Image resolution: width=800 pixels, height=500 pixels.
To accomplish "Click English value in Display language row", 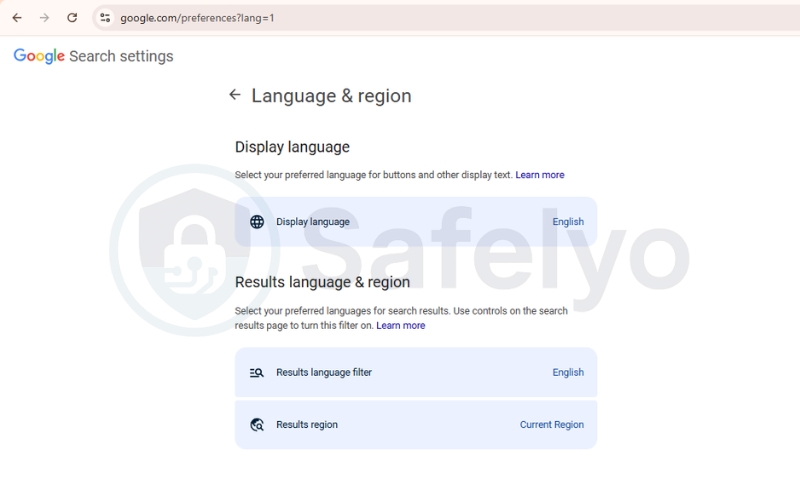I will tap(568, 222).
